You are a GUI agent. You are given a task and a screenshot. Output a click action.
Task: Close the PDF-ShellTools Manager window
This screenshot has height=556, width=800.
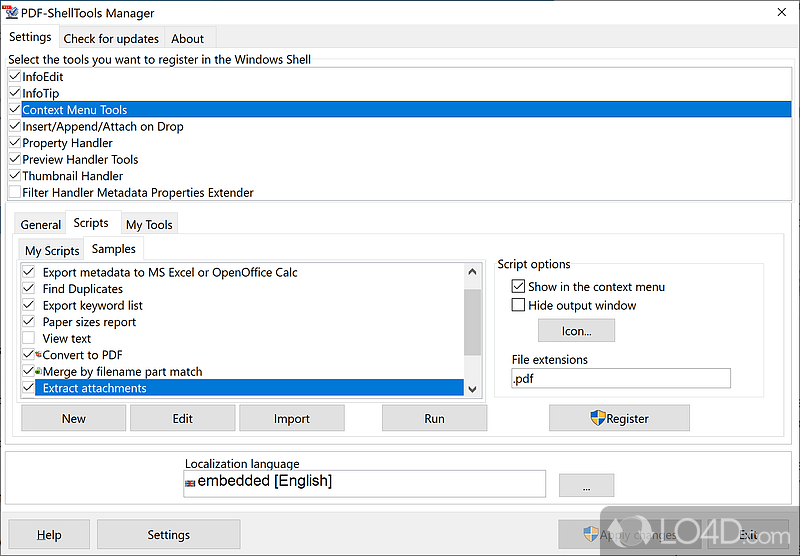point(782,12)
